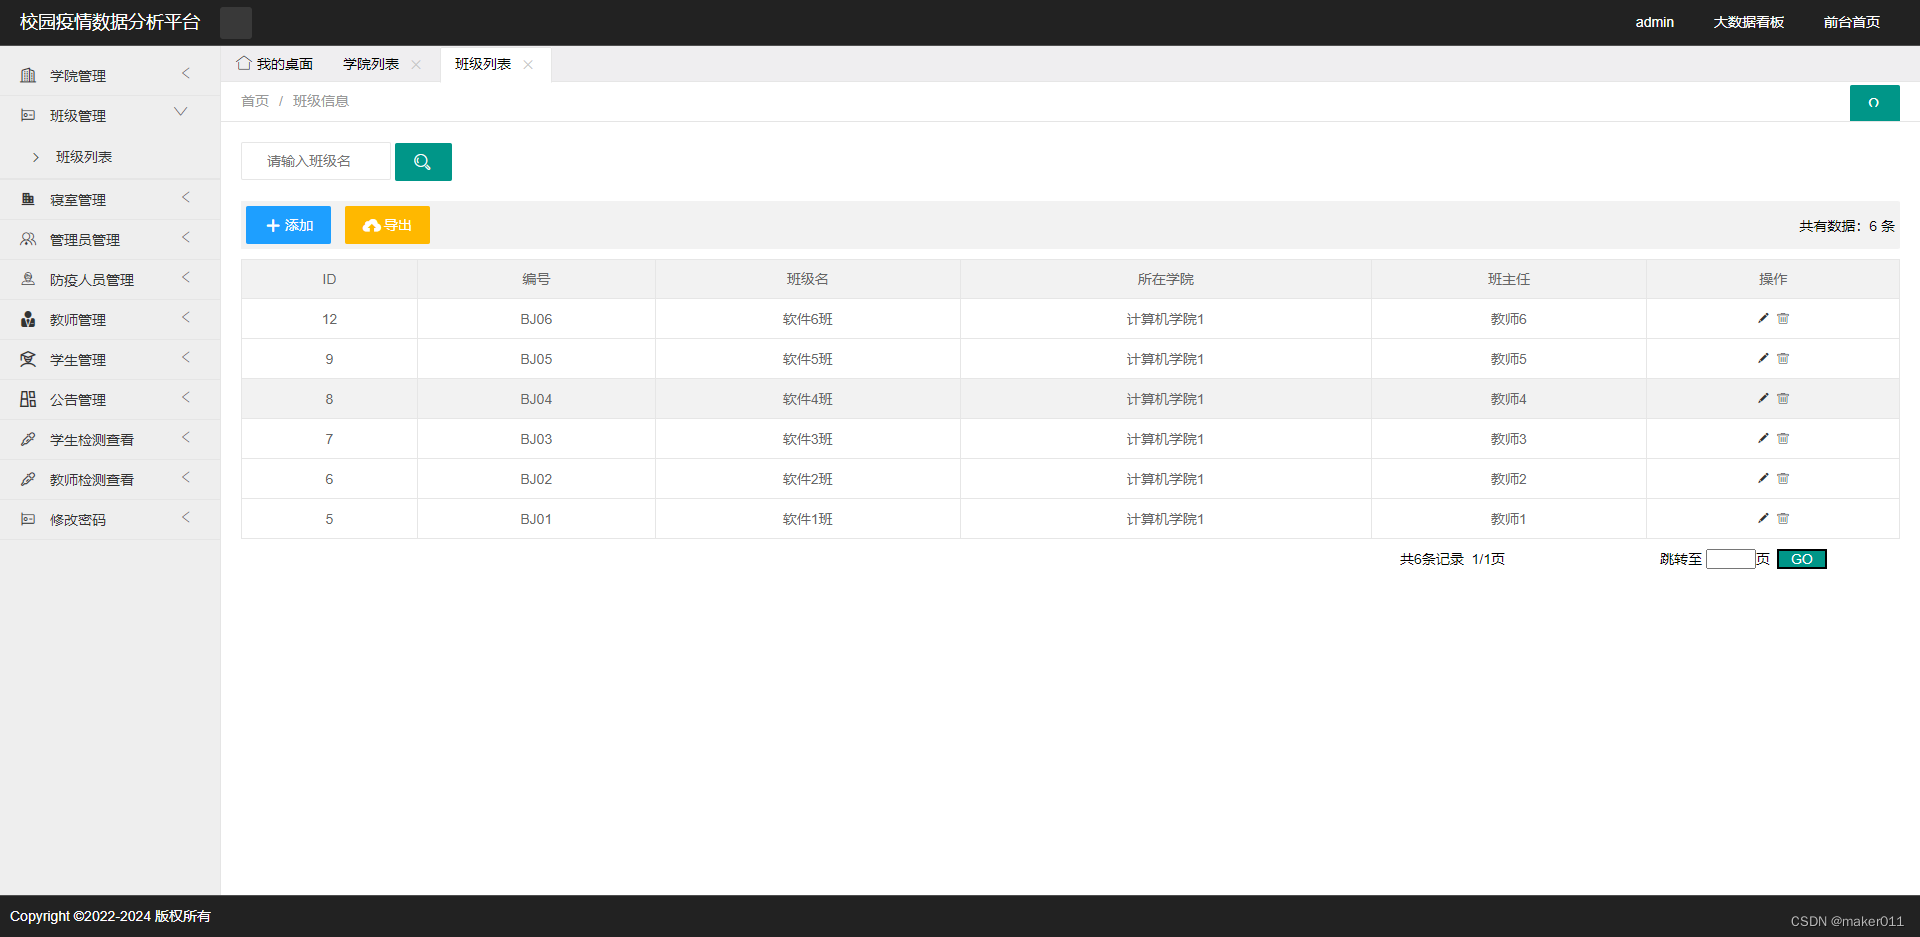This screenshot has height=937, width=1920.
Task: Click the 编号 column header
Action: 536,279
